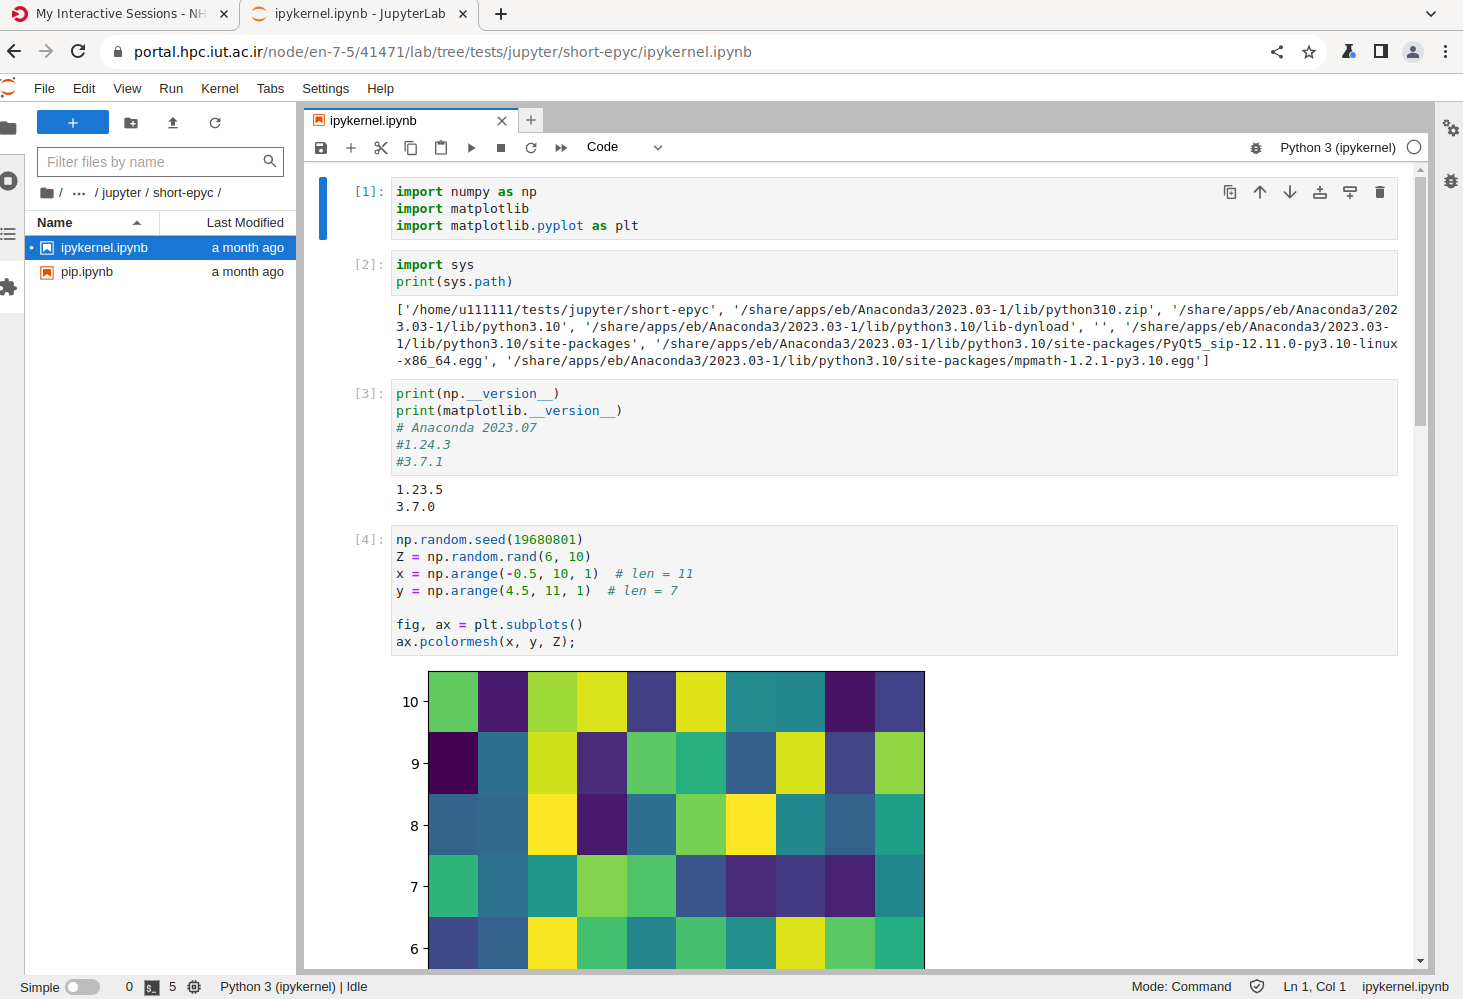Select pip.ipynb in file list
The width and height of the screenshot is (1463, 999).
(x=160, y=272)
